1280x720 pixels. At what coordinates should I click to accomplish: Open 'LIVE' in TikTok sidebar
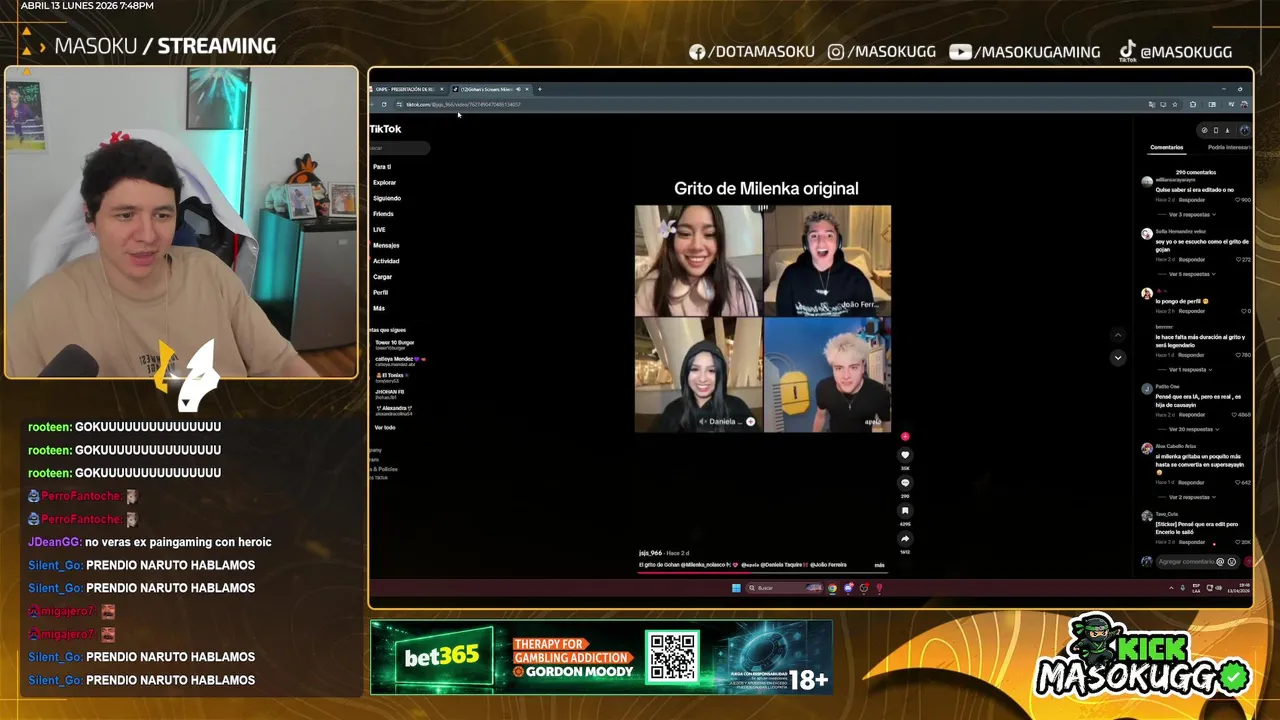click(379, 230)
